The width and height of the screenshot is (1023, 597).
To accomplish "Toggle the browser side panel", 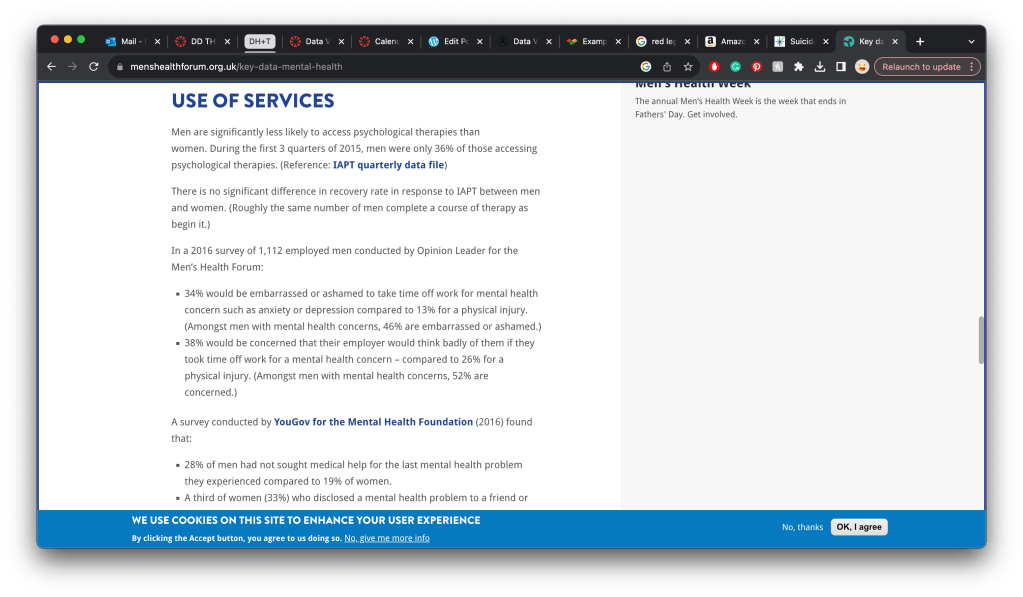I will tap(840, 67).
